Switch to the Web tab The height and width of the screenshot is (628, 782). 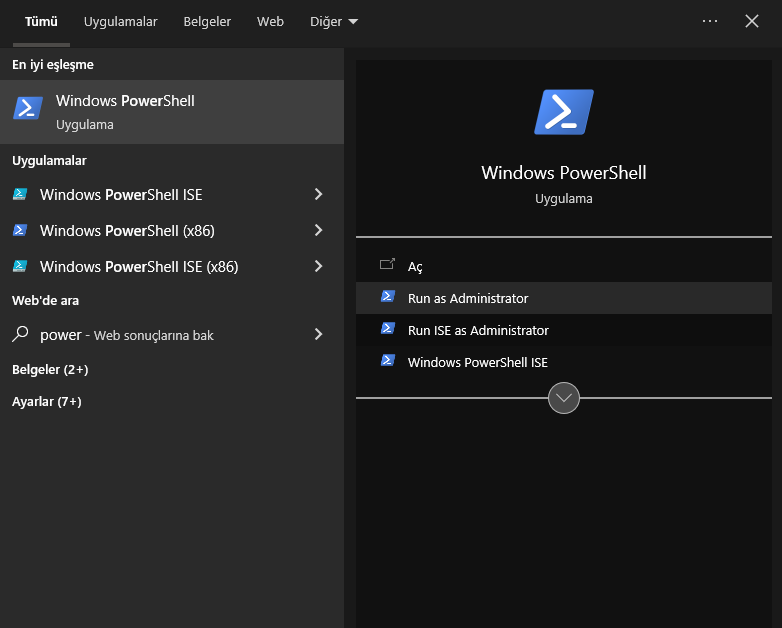pyautogui.click(x=270, y=21)
